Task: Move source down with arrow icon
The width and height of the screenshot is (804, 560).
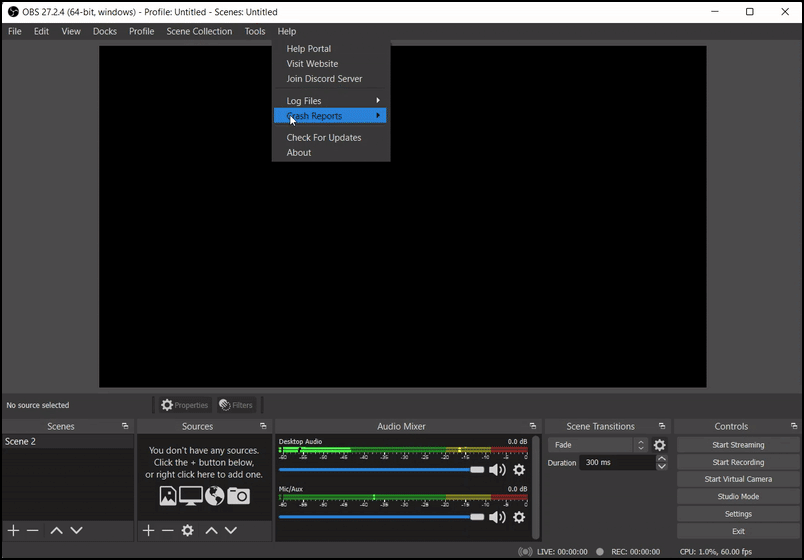Action: point(231,530)
